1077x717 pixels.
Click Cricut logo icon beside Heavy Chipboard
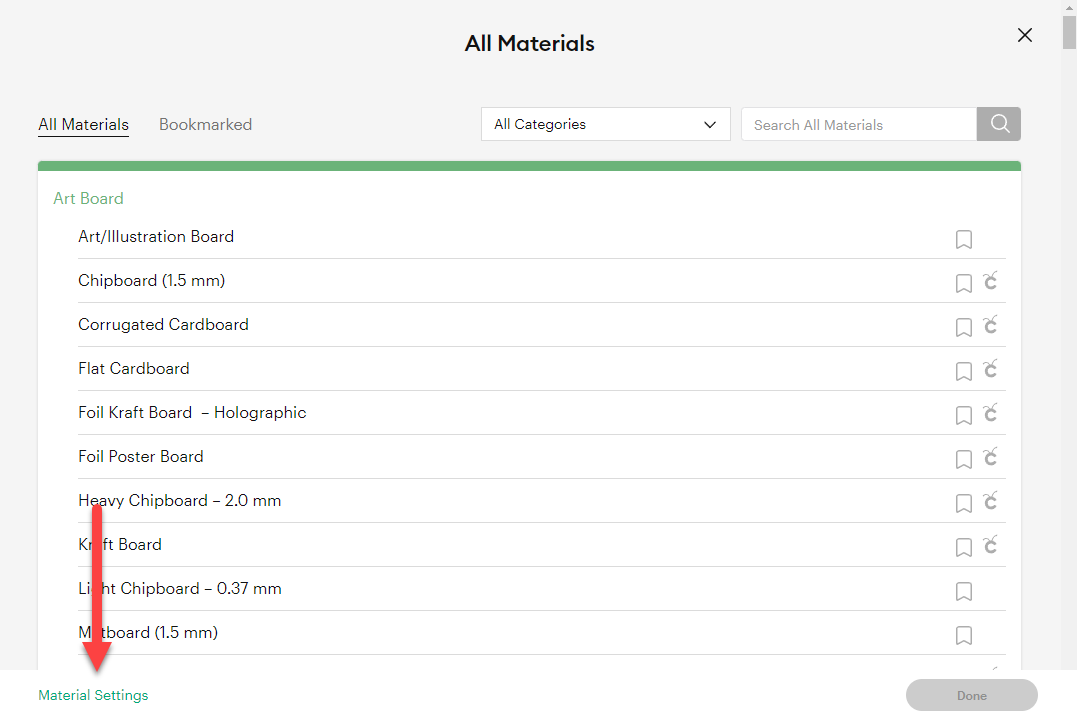[x=990, y=501]
